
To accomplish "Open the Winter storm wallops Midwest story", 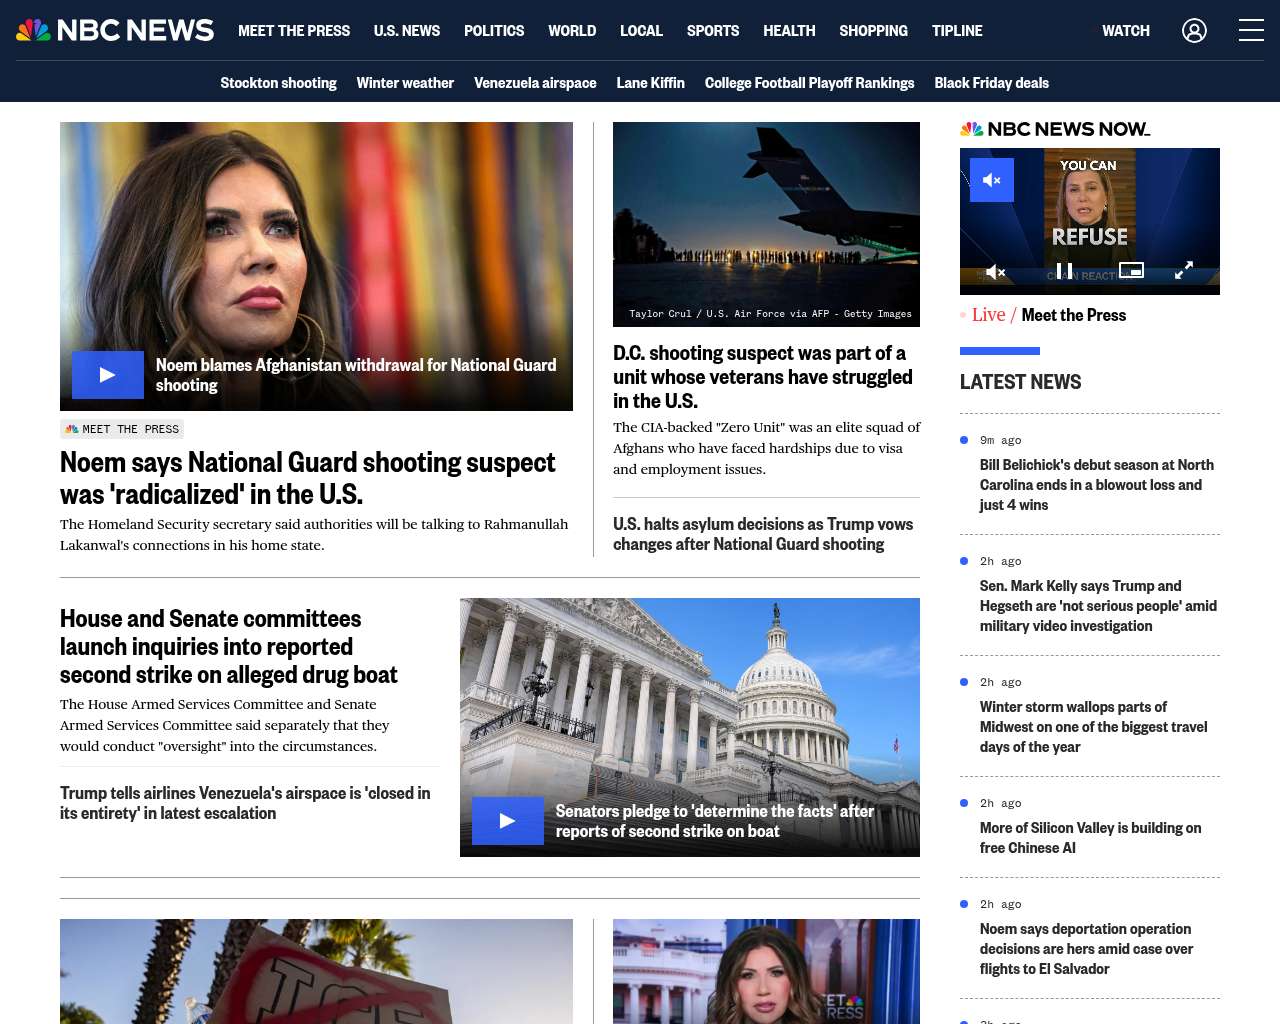I will point(1094,727).
